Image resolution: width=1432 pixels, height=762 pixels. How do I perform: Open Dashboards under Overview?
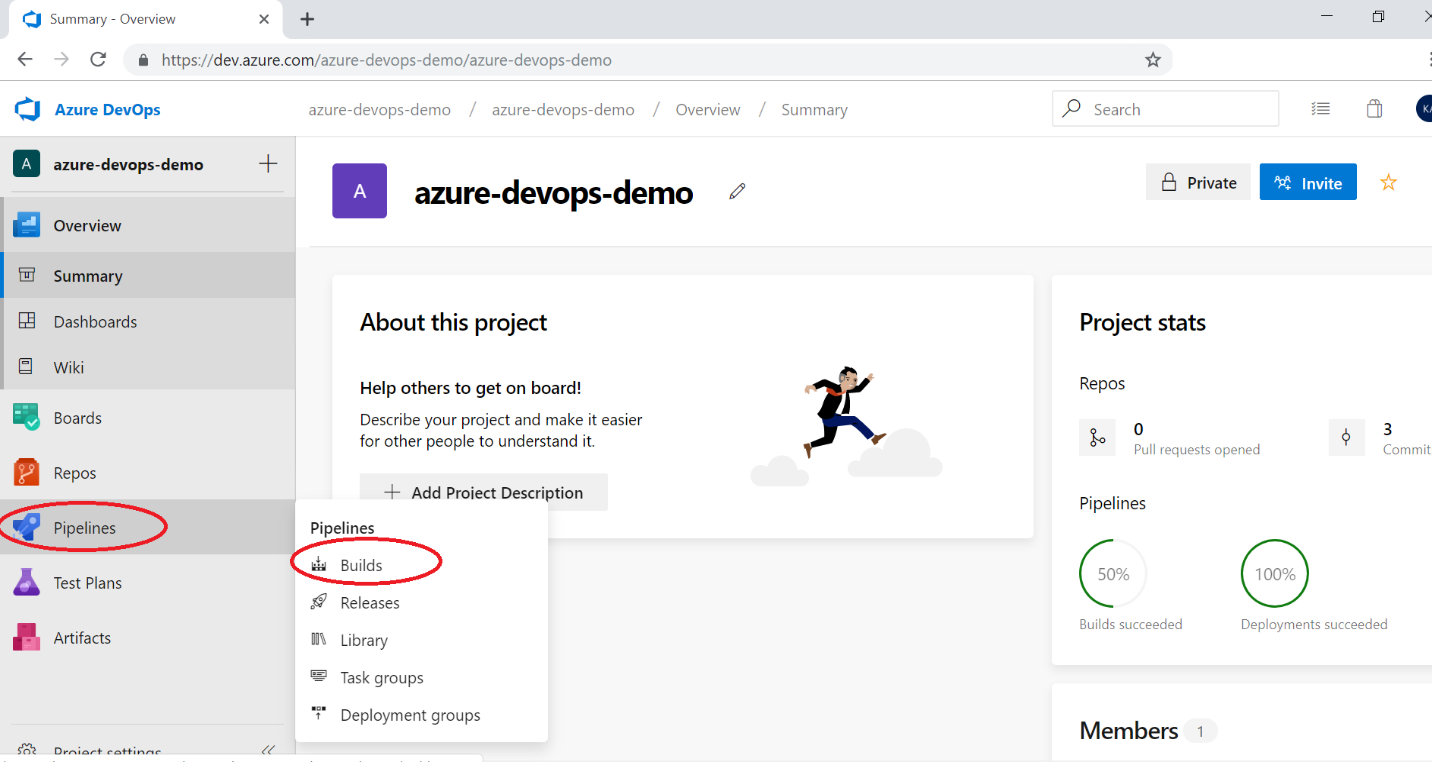[x=95, y=322]
